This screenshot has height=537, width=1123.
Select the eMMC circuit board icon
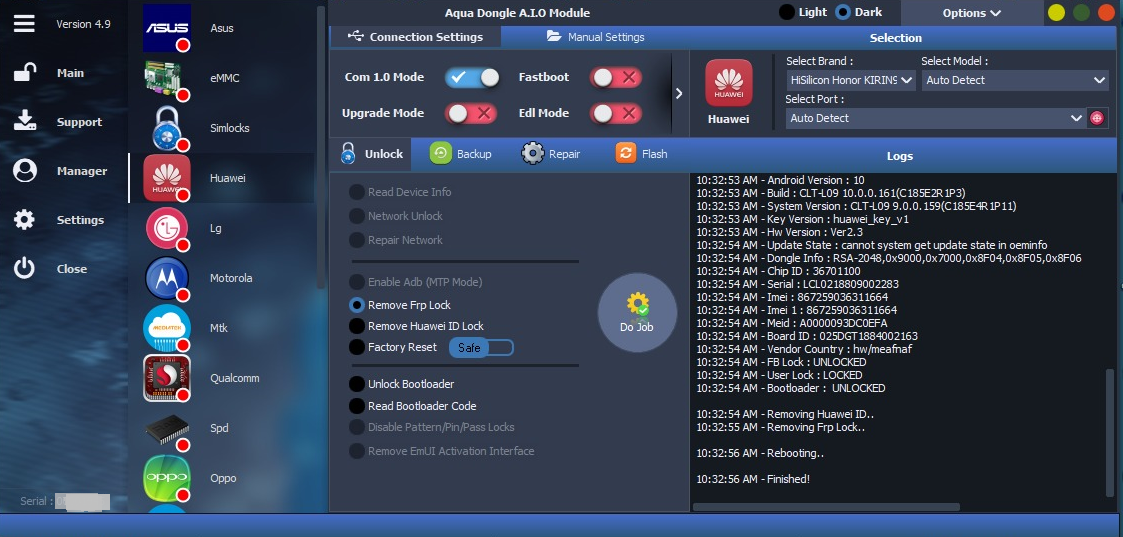coord(167,78)
